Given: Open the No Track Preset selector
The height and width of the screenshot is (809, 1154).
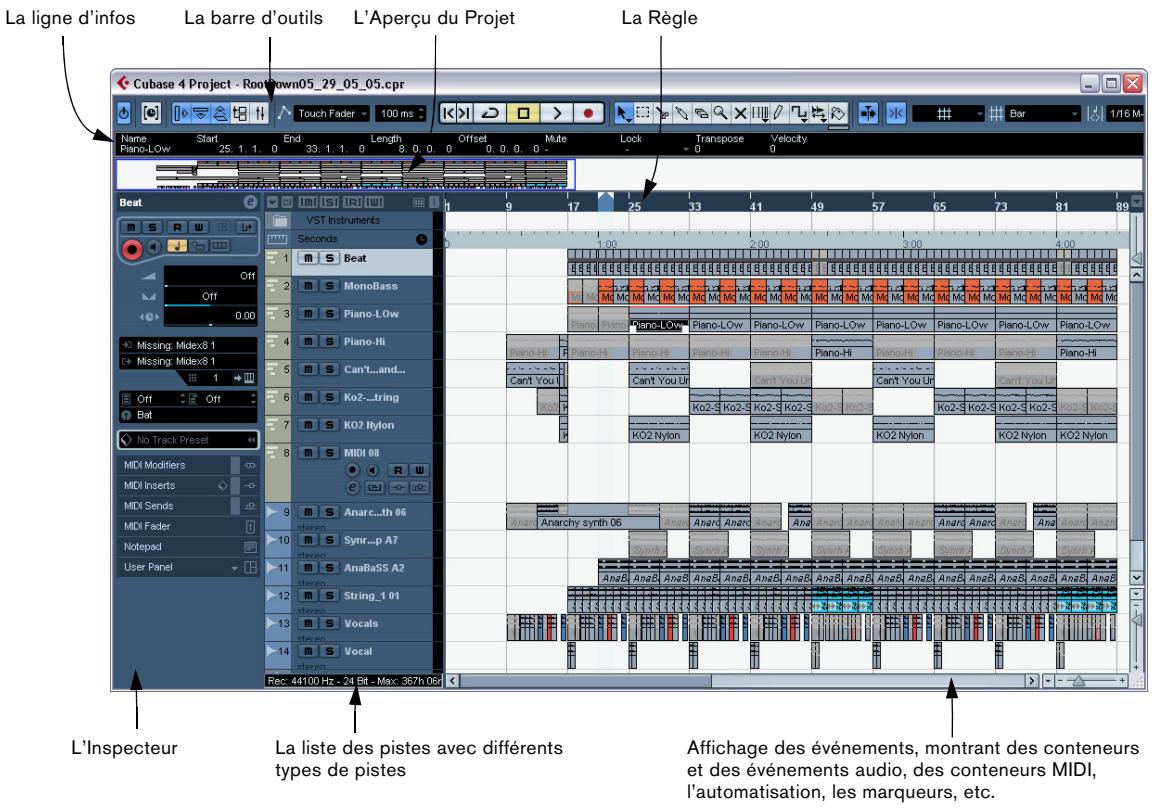Looking at the screenshot, I should (x=188, y=439).
